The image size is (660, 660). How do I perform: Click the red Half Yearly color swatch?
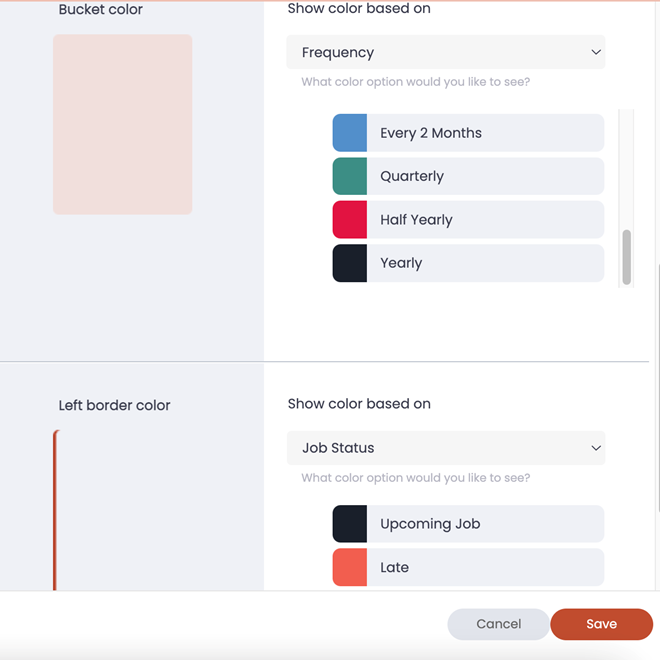coord(350,220)
